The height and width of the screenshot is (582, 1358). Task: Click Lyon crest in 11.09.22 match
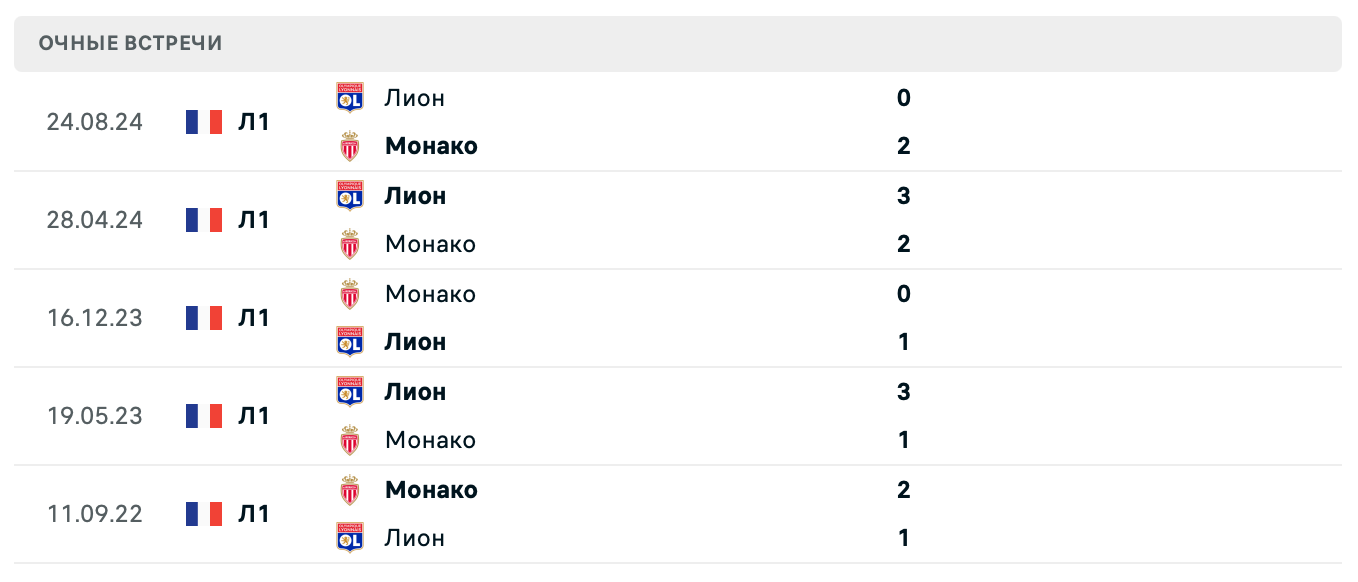pyautogui.click(x=350, y=538)
